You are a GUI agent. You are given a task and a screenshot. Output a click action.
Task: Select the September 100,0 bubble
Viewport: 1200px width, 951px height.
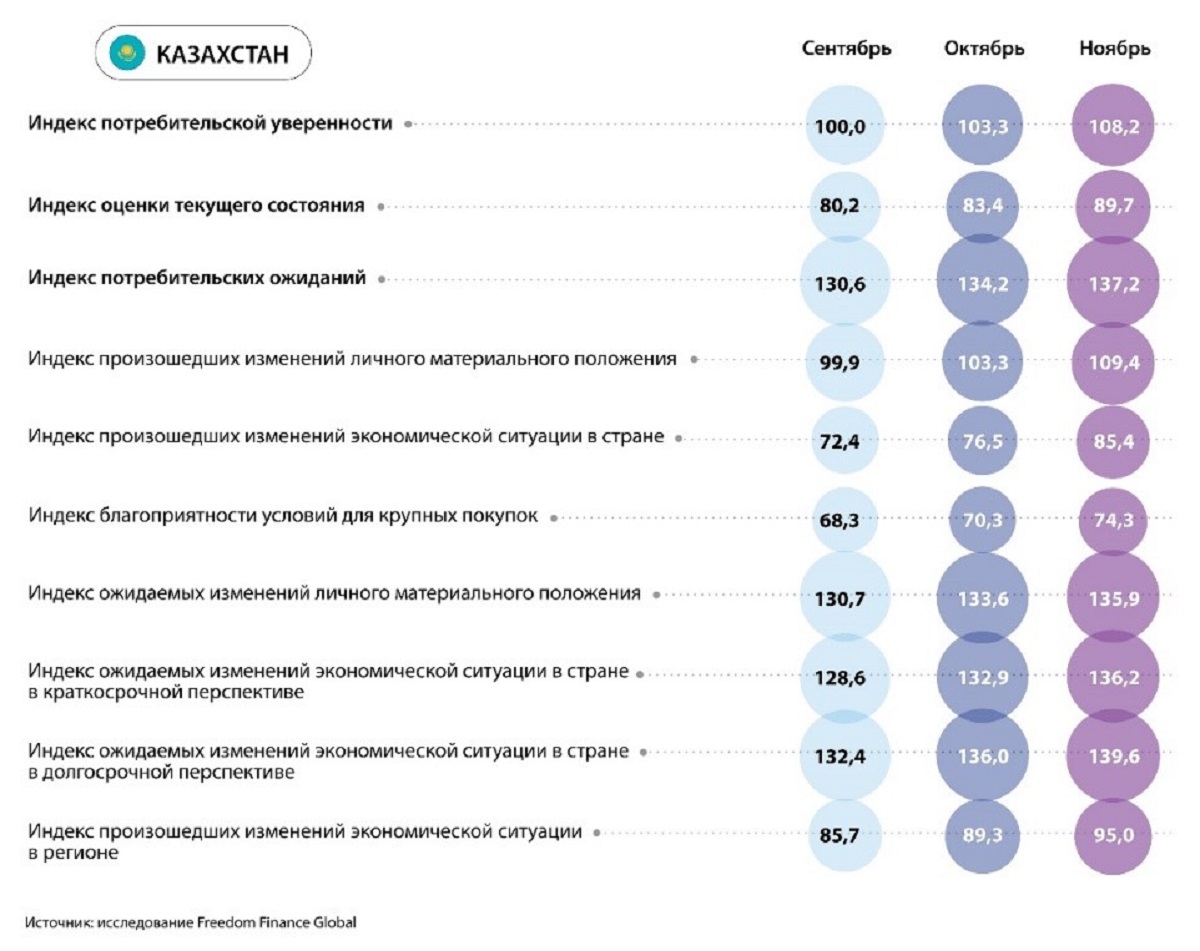pyautogui.click(x=845, y=125)
